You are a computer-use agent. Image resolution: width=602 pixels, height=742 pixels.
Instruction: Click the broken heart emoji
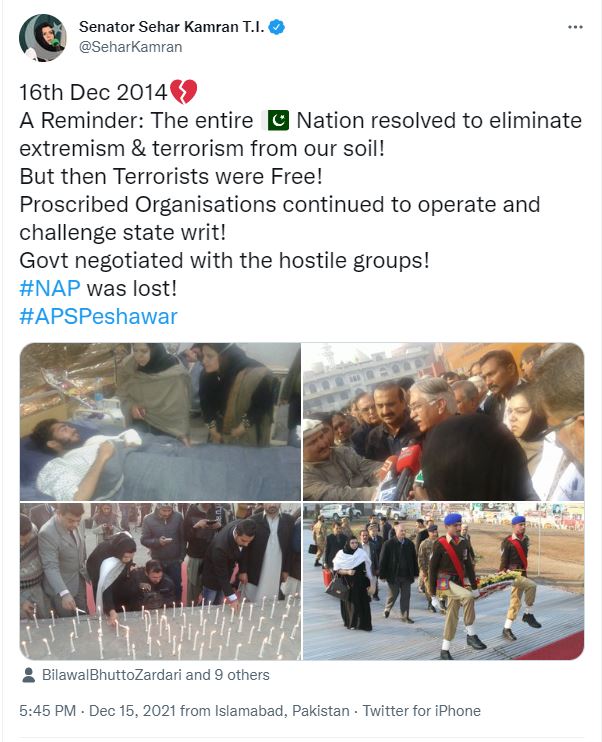pyautogui.click(x=184, y=92)
